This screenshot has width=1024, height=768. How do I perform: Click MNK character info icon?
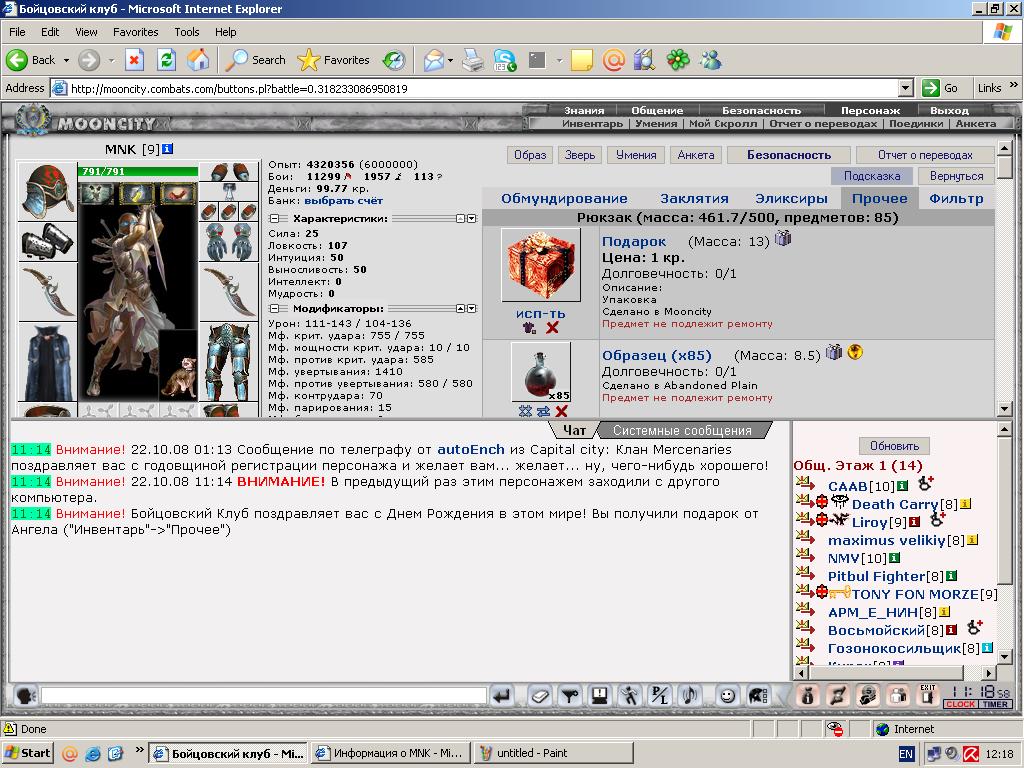(167, 149)
